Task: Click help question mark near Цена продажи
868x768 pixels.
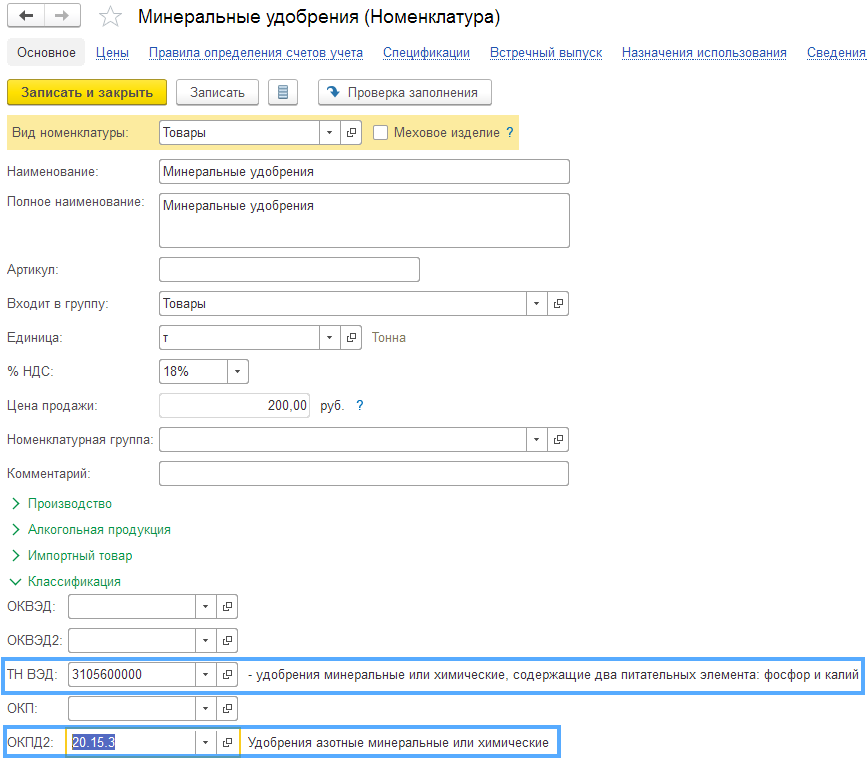Action: pyautogui.click(x=360, y=406)
